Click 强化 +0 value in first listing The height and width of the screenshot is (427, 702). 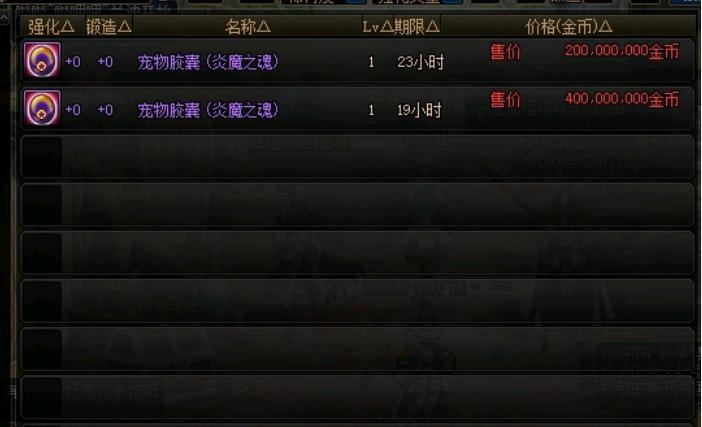click(x=73, y=61)
